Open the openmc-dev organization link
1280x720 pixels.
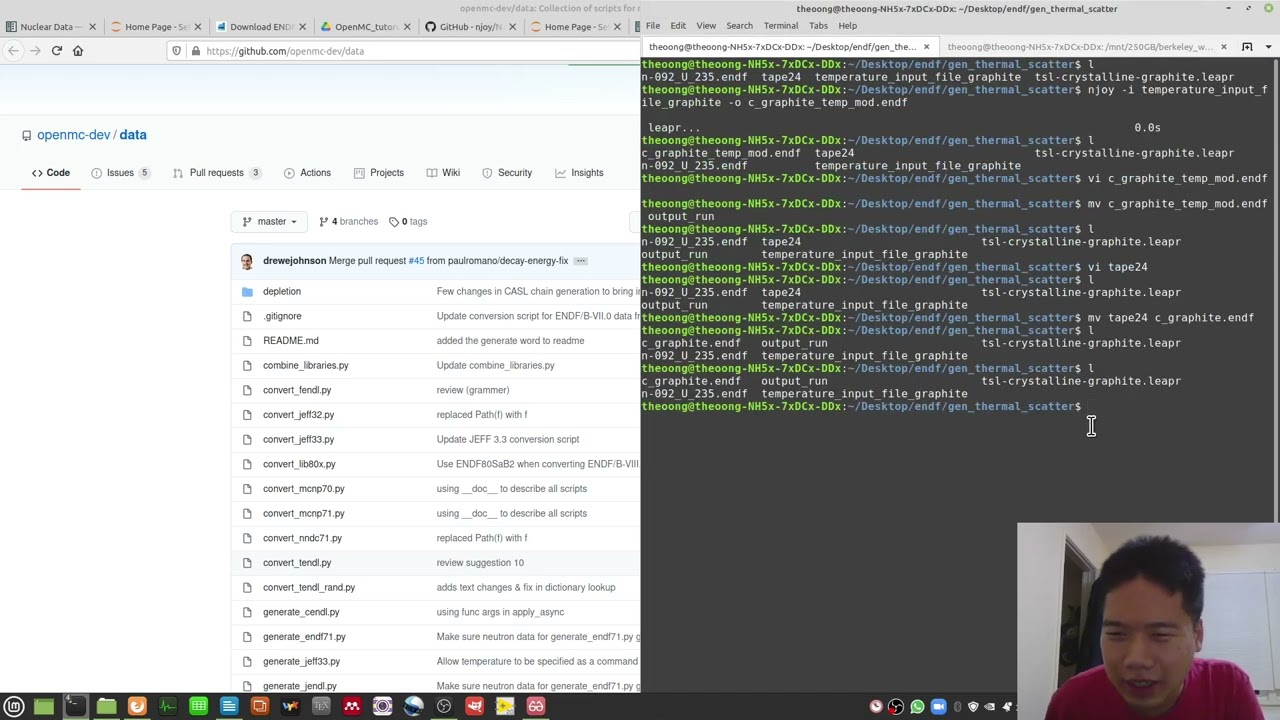pos(73,135)
